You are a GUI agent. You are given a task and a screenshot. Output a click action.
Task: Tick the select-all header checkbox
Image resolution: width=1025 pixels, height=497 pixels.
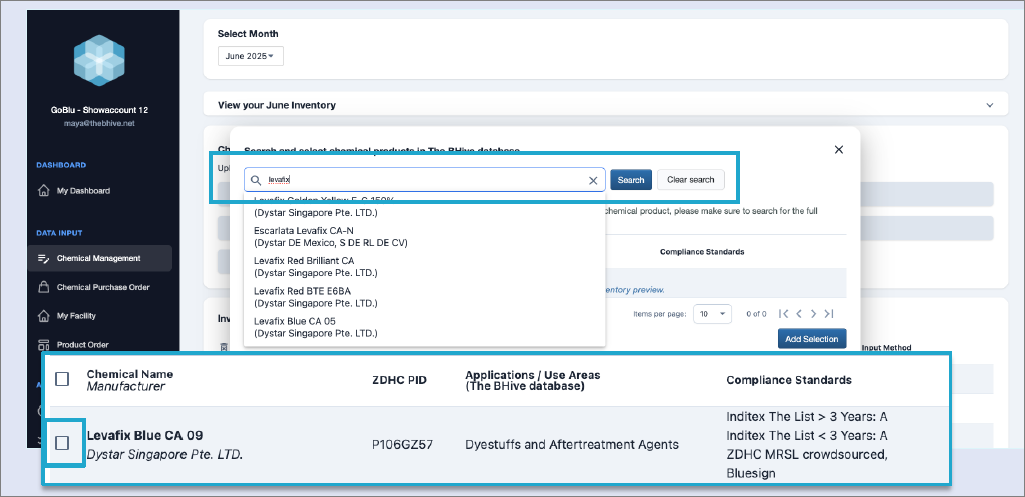coord(62,379)
